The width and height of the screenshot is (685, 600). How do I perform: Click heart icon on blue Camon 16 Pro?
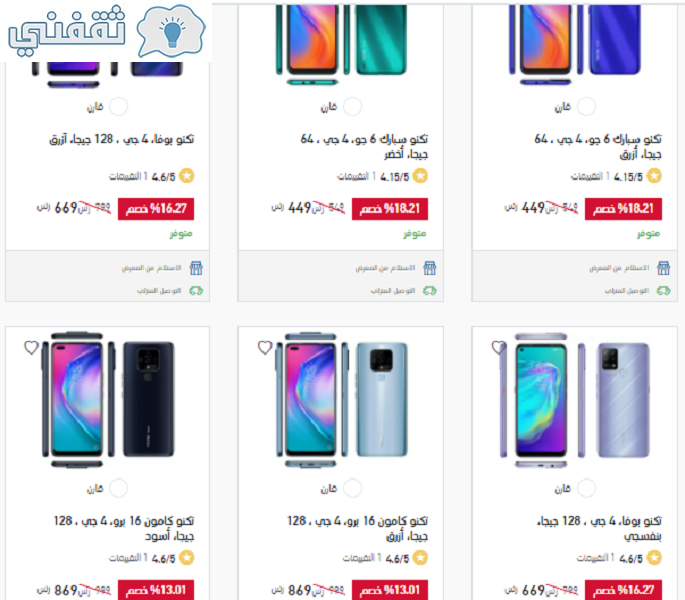click(x=265, y=348)
